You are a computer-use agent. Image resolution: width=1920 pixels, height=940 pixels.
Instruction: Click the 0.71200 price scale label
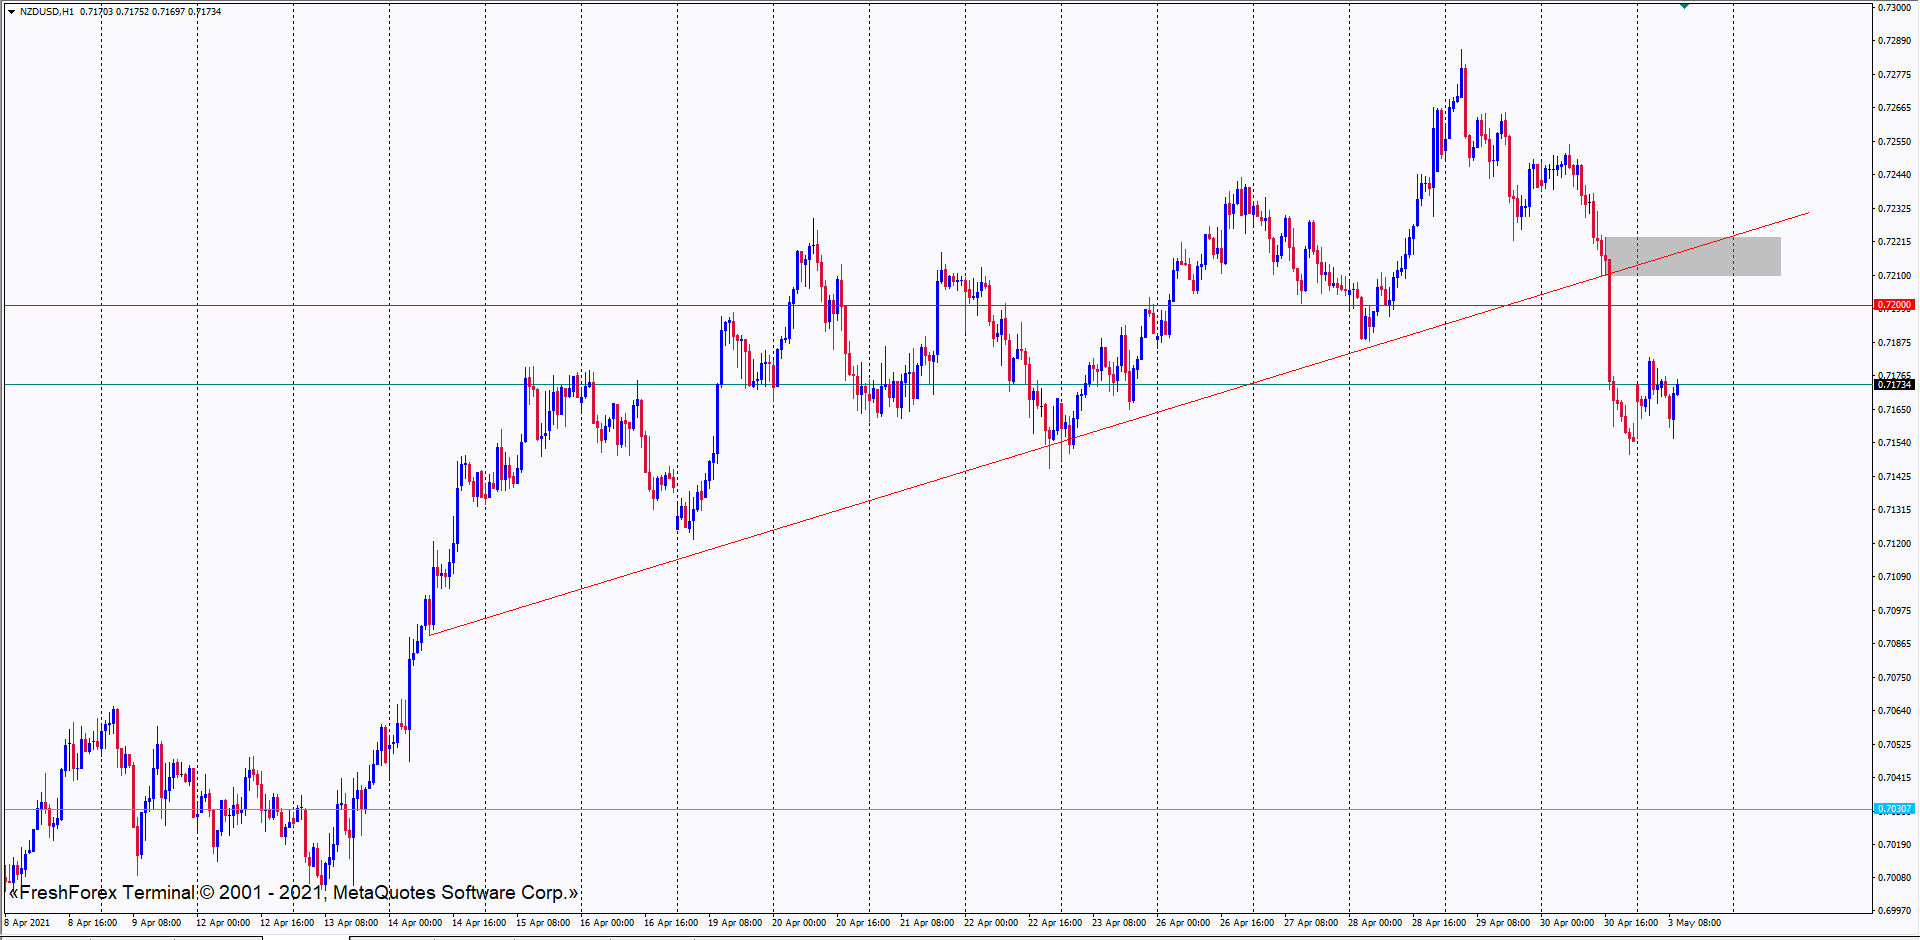1895,544
